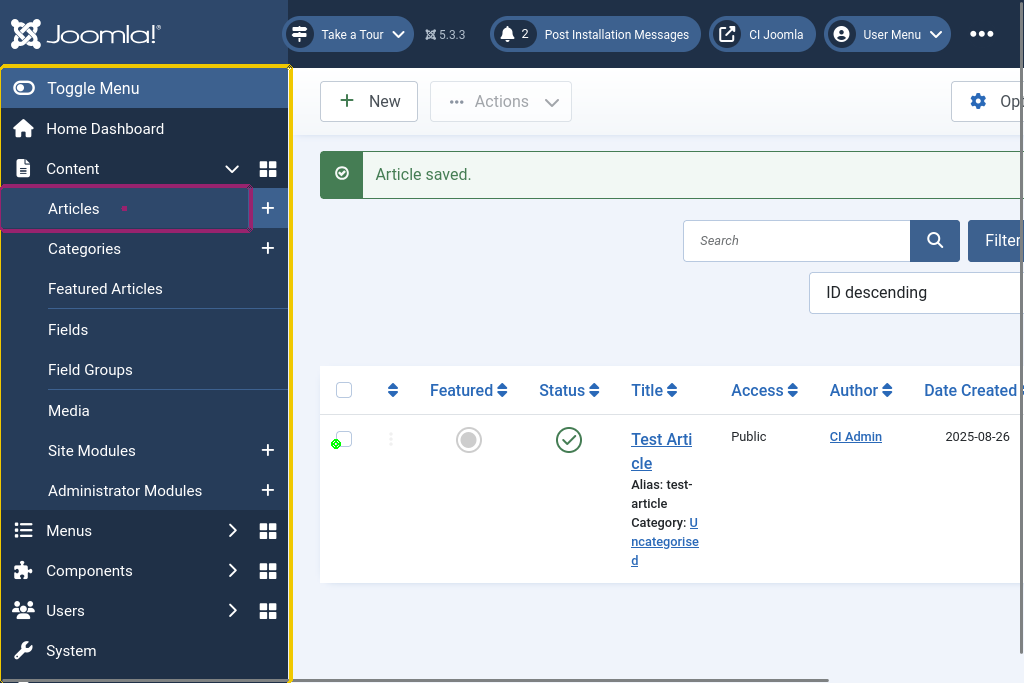
Task: Check the select-all articles checkbox
Action: coord(344,390)
